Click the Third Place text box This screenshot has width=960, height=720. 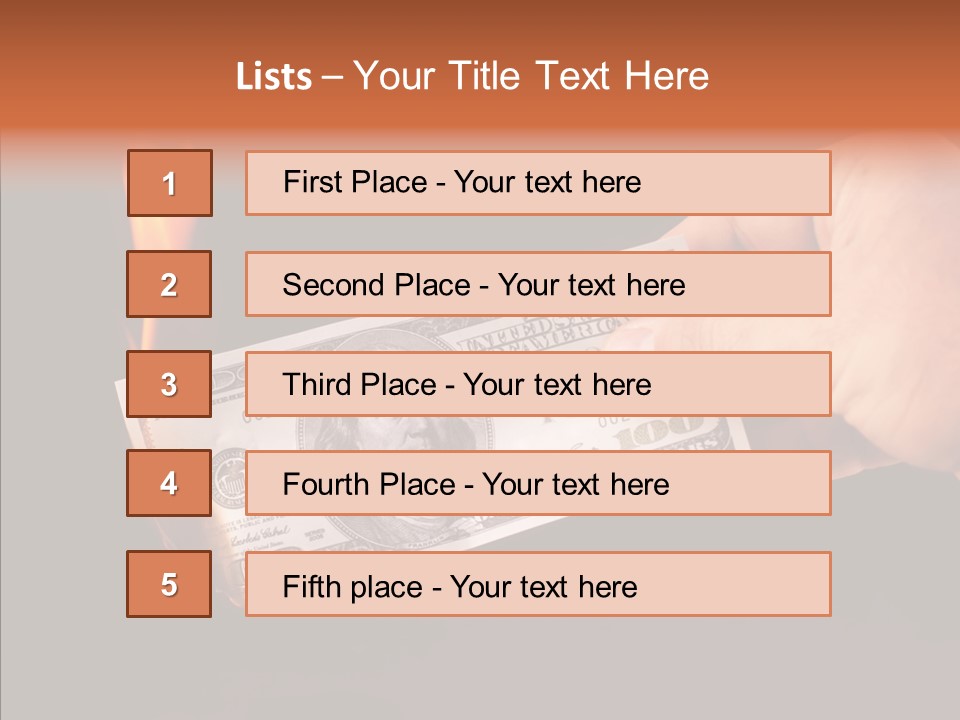pos(538,384)
